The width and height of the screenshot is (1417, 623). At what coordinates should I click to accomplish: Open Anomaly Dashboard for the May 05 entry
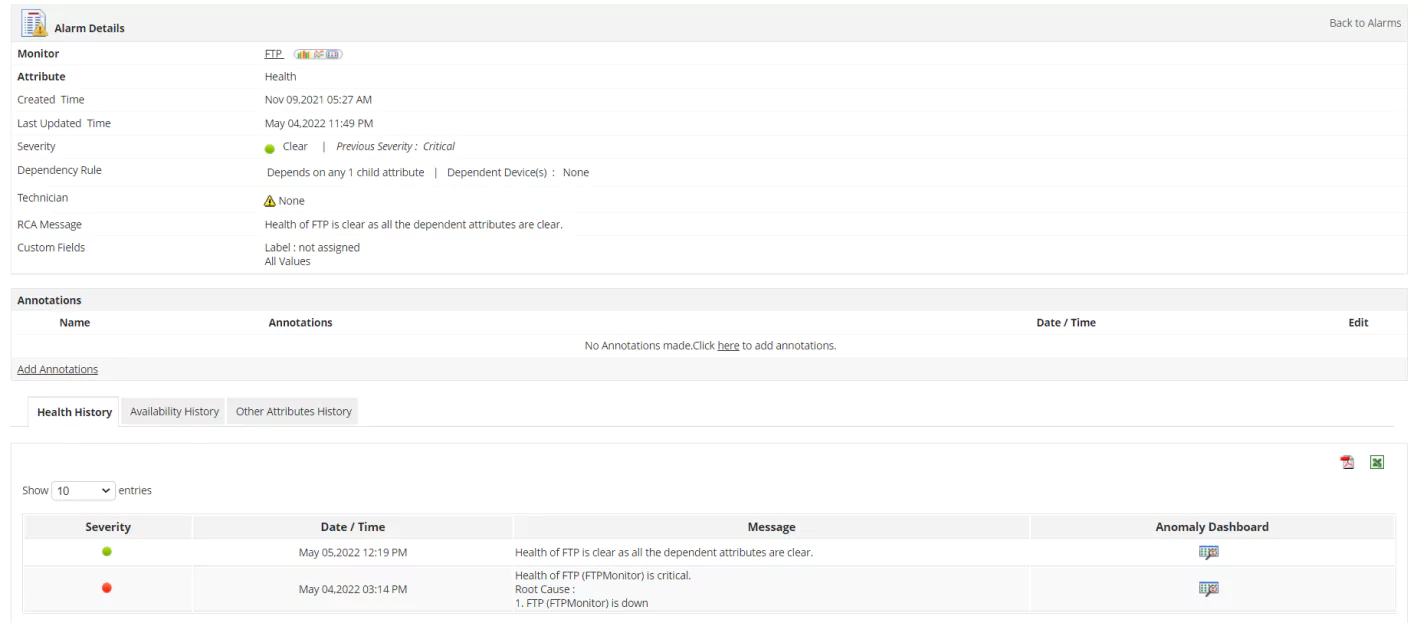[x=1211, y=552]
